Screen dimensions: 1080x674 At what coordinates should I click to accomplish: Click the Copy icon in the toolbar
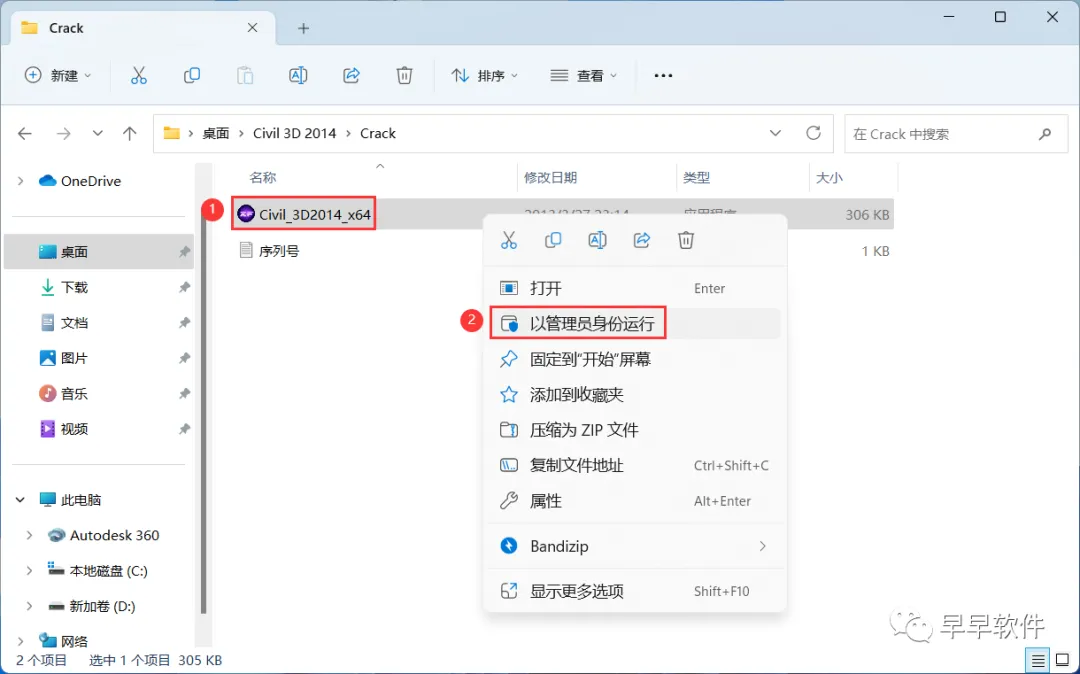pyautogui.click(x=191, y=76)
